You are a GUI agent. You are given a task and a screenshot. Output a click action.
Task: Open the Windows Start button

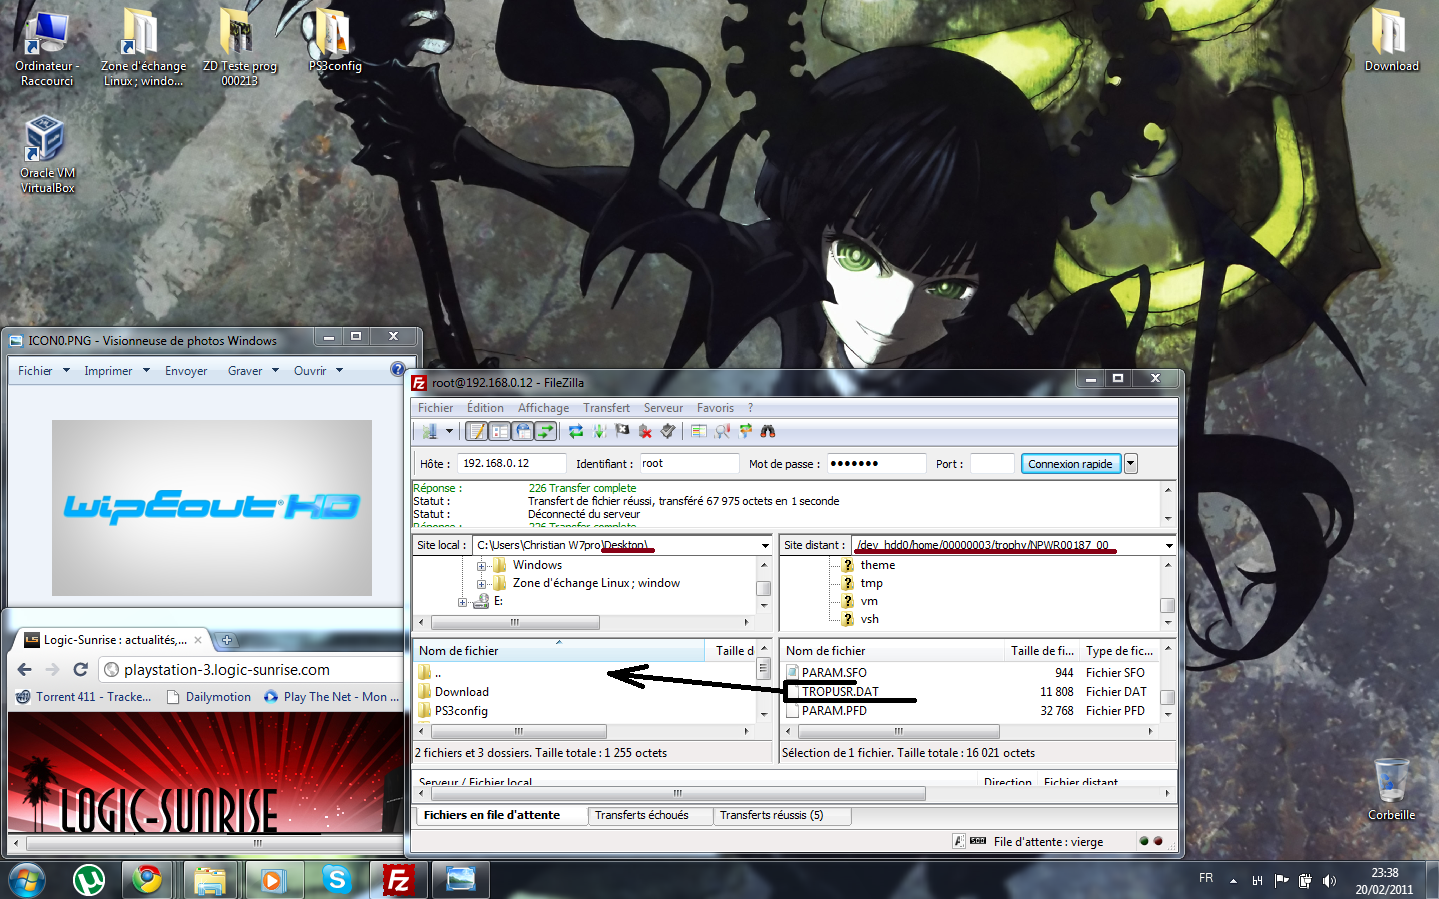tap(27, 880)
